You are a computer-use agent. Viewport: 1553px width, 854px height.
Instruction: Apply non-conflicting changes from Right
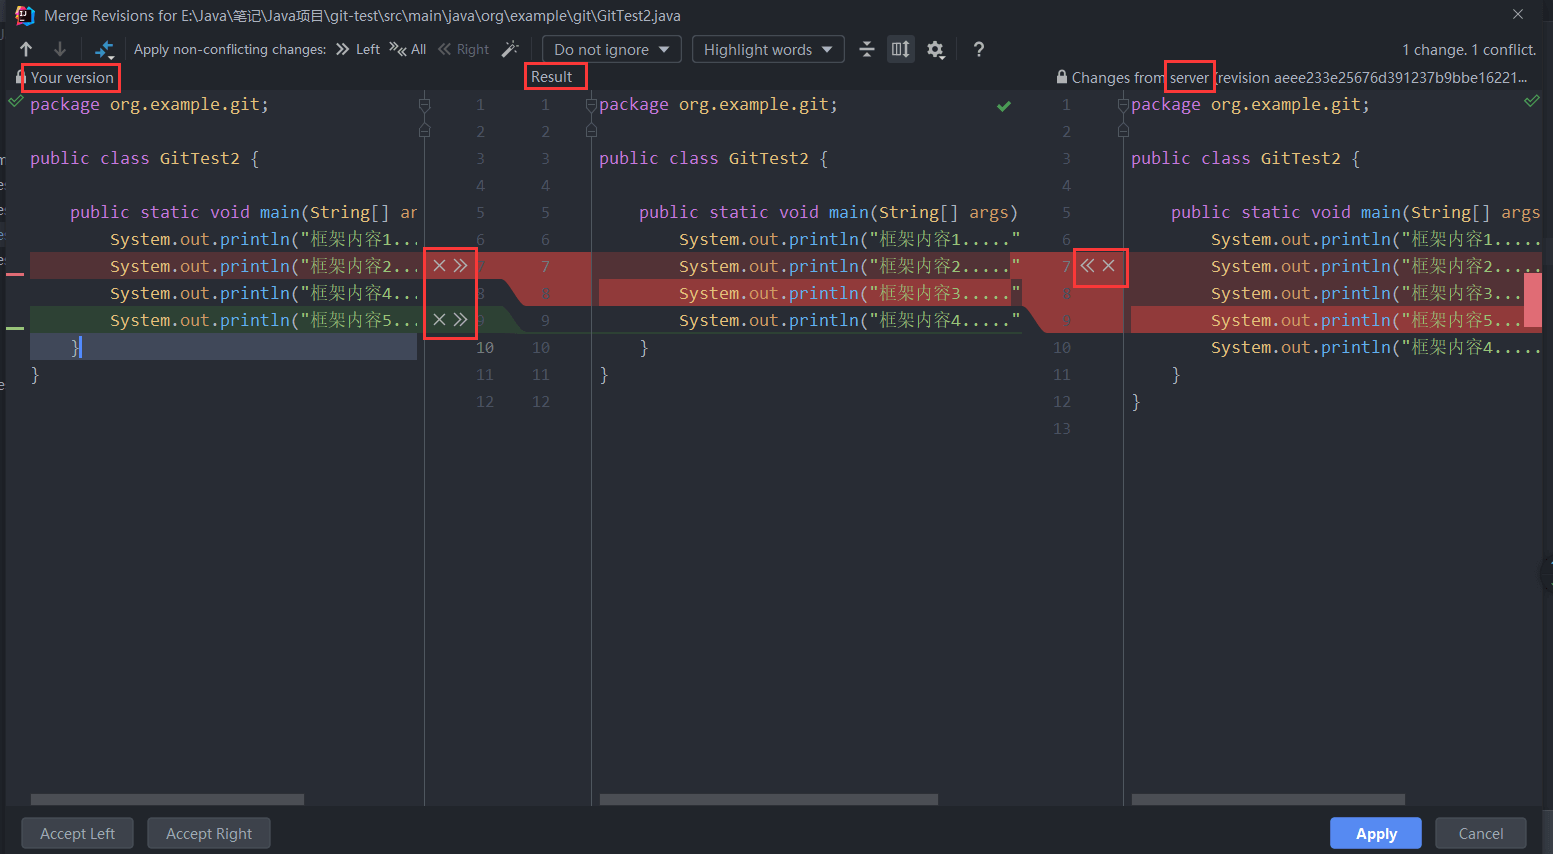click(x=464, y=49)
